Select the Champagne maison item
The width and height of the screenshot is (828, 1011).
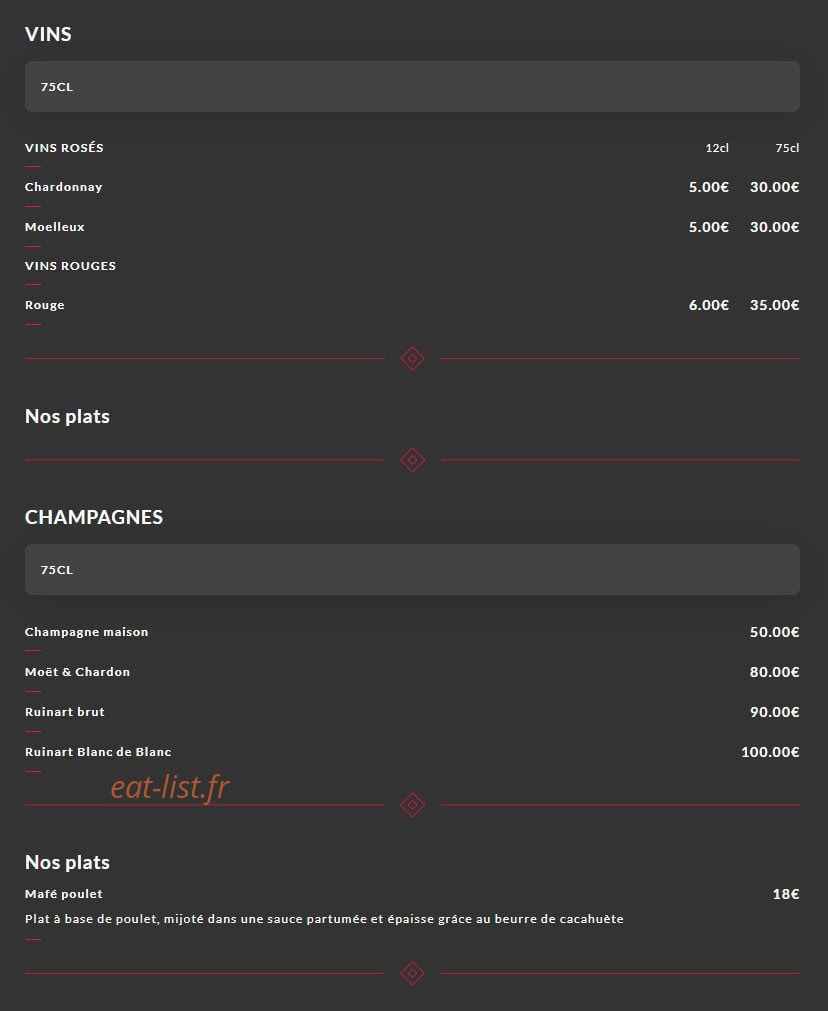86,632
